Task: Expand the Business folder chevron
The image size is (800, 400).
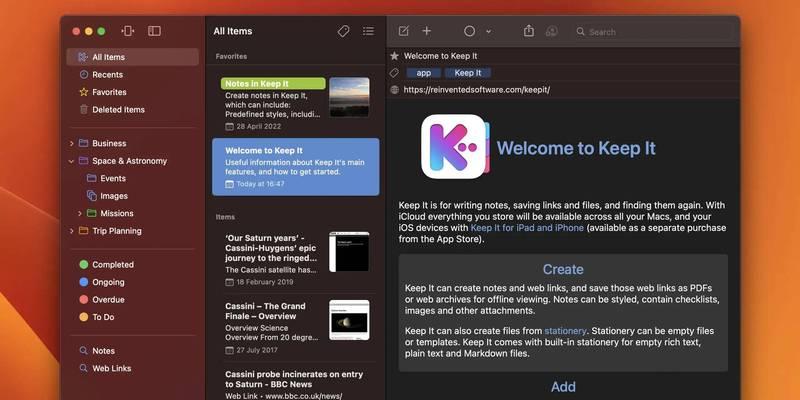Action: [x=71, y=144]
